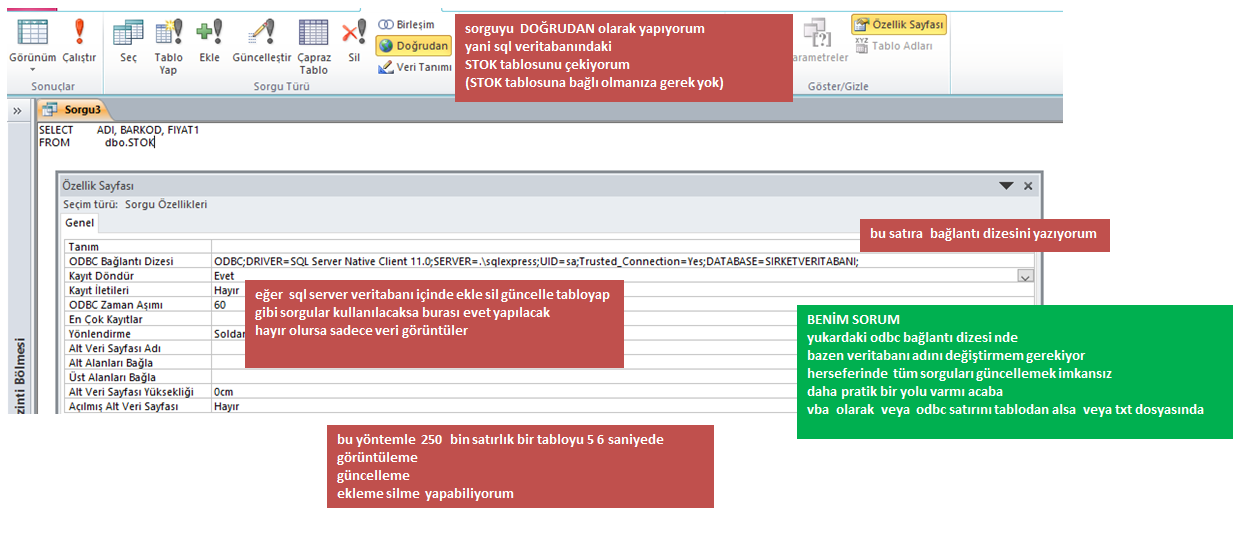Click the ODBC Zaman Aşımı value field
This screenshot has width=1233, height=545.
(228, 304)
